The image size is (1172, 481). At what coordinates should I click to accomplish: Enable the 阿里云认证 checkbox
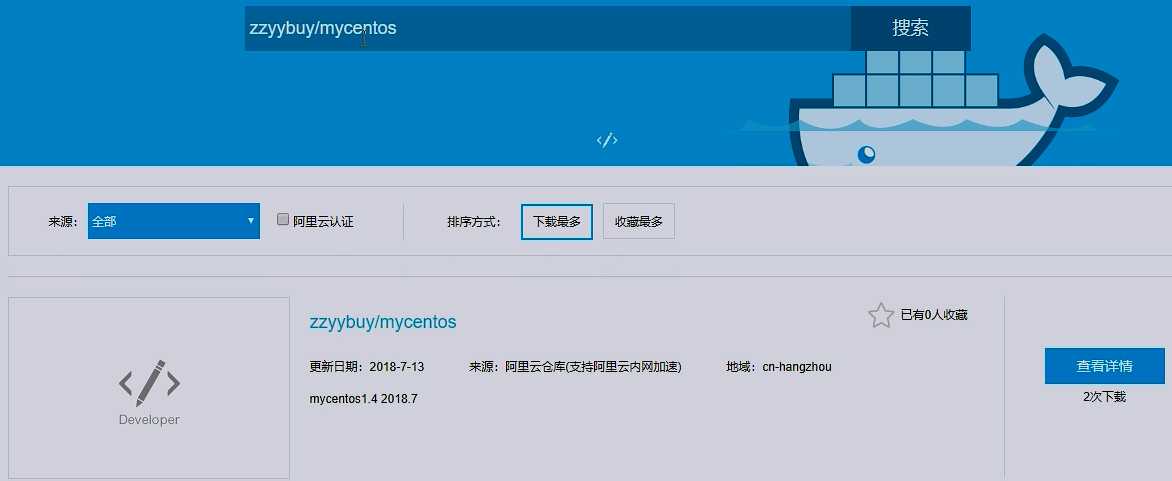click(x=283, y=220)
